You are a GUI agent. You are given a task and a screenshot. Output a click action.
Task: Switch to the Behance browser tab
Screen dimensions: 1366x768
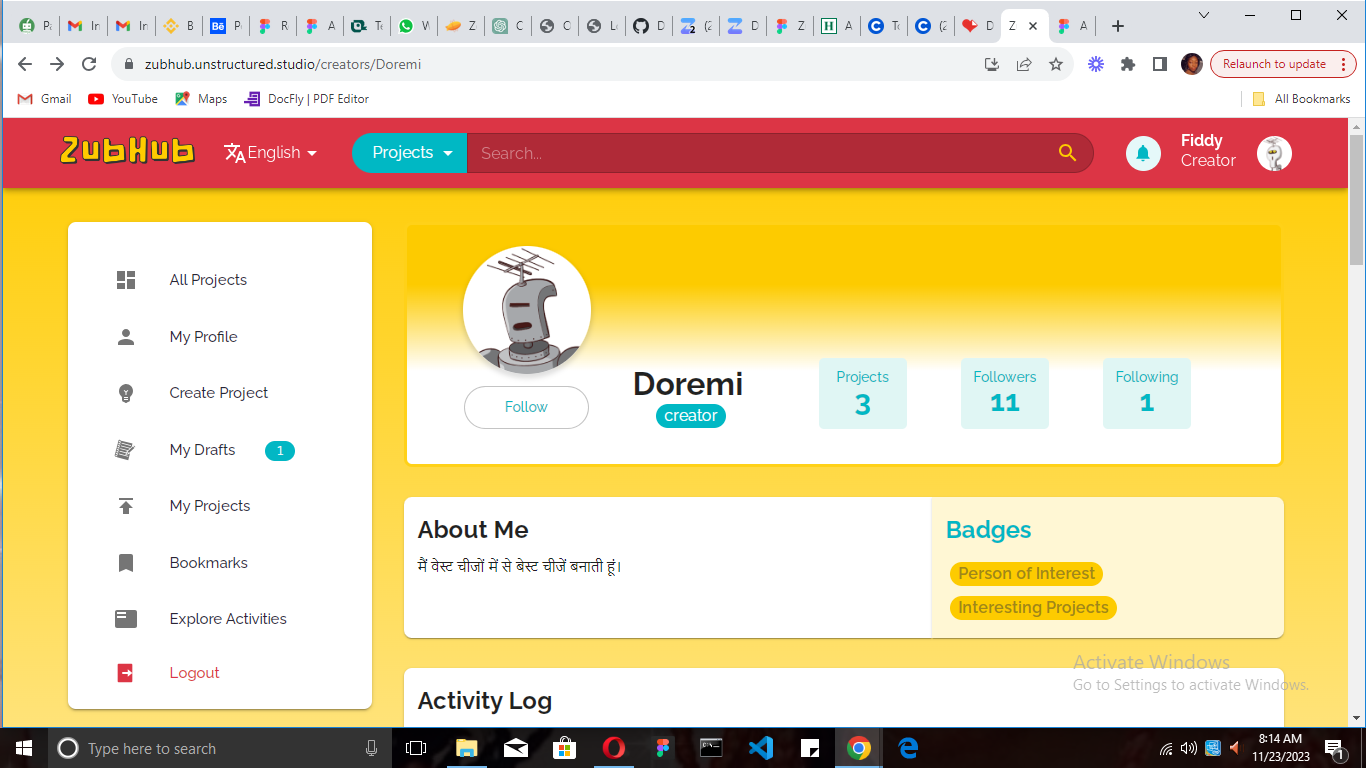click(x=224, y=27)
